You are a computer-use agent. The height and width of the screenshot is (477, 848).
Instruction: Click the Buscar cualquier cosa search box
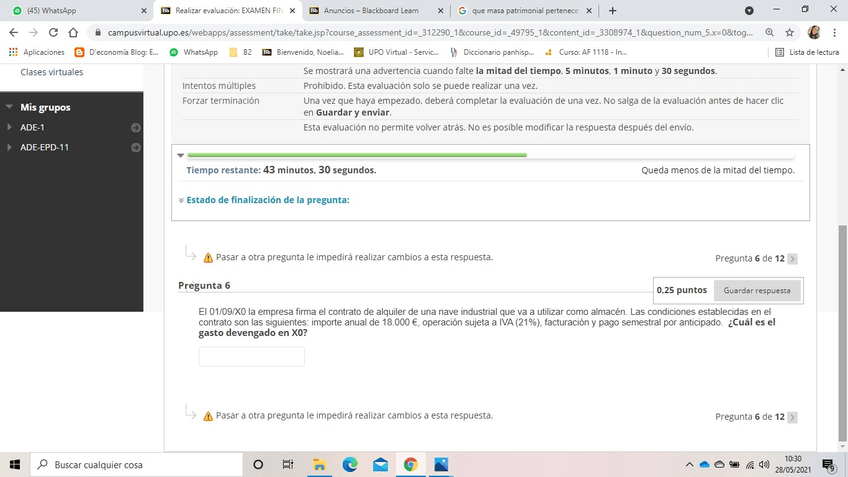pos(136,465)
